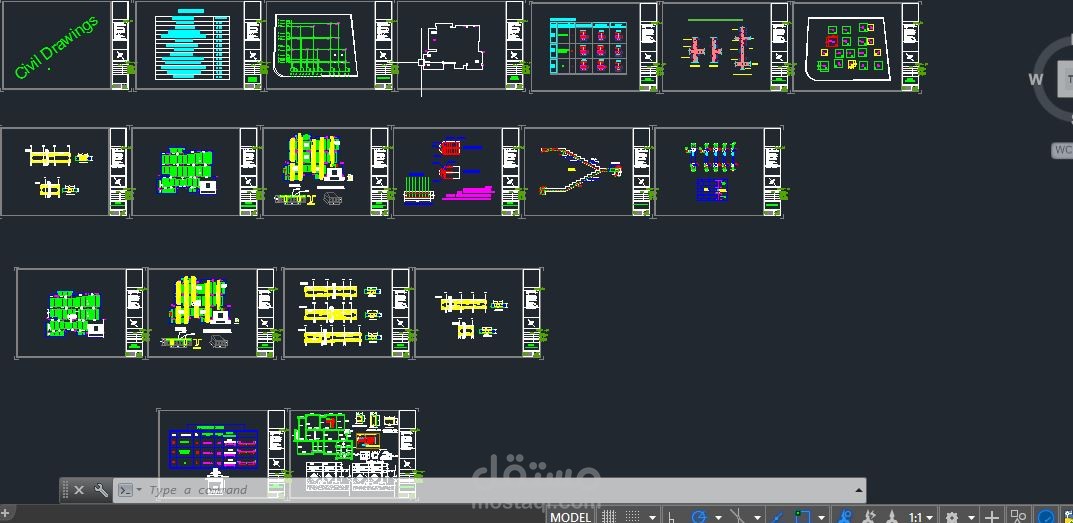Toggle object snap tracking
The image size is (1073, 523).
click(x=777, y=517)
